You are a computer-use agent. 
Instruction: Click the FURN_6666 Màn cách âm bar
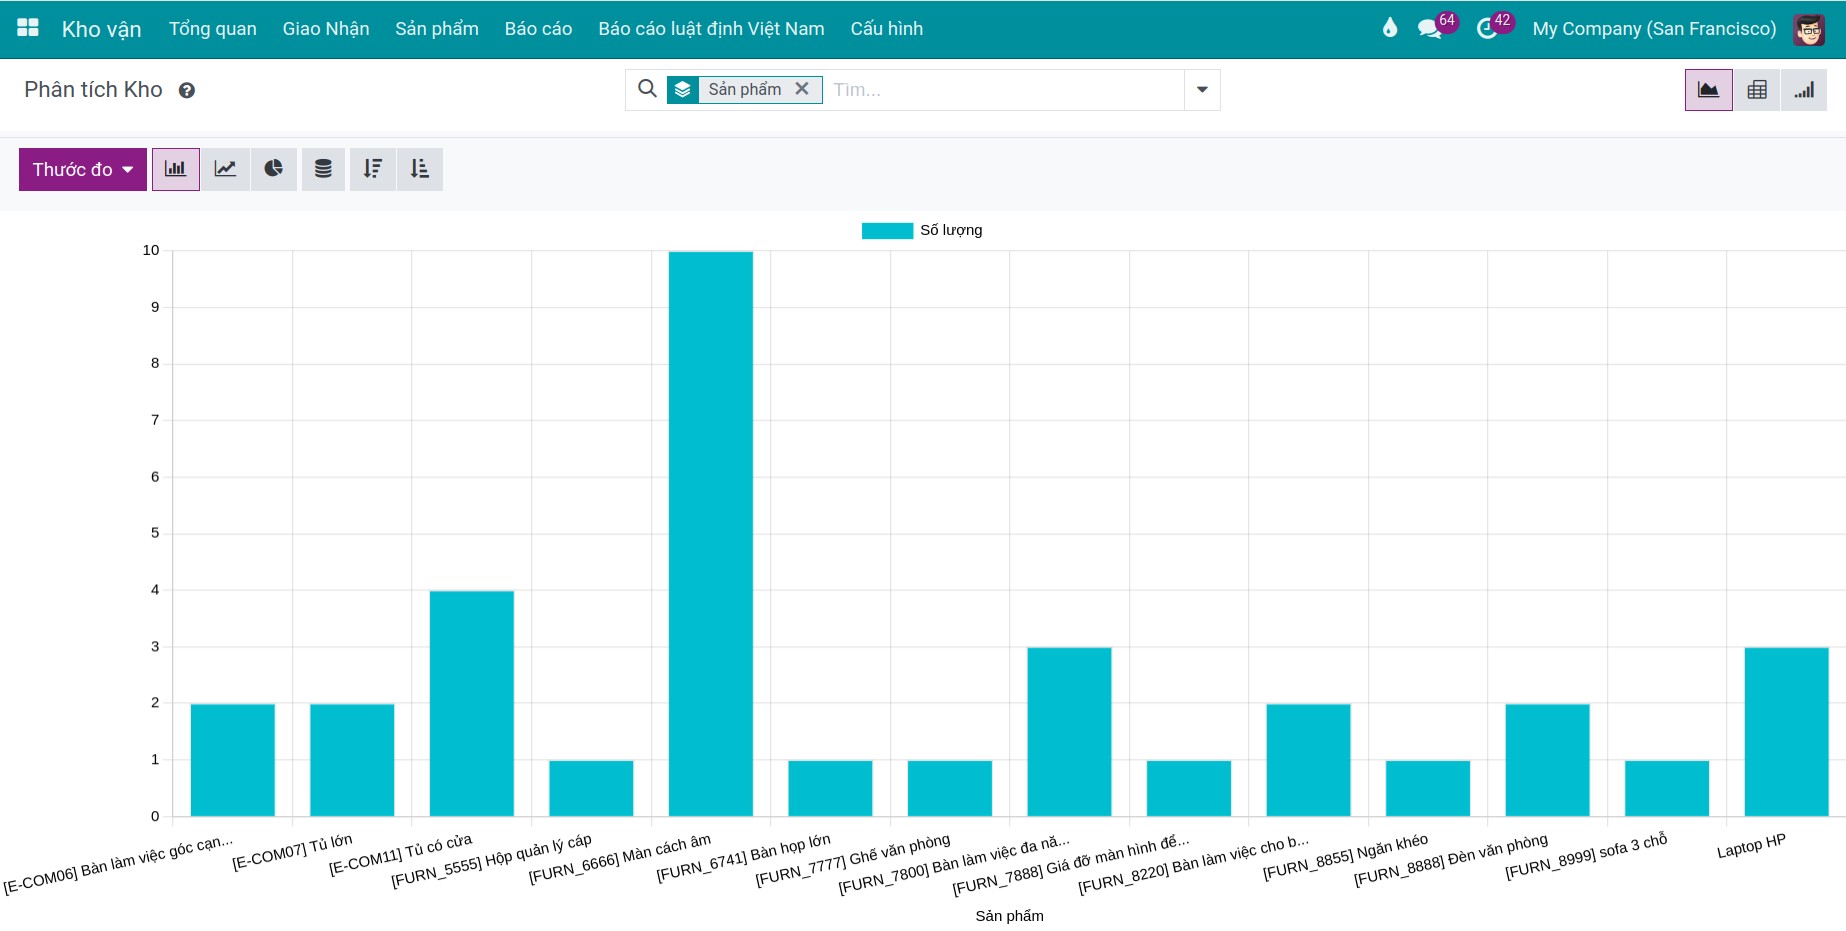[x=711, y=534]
